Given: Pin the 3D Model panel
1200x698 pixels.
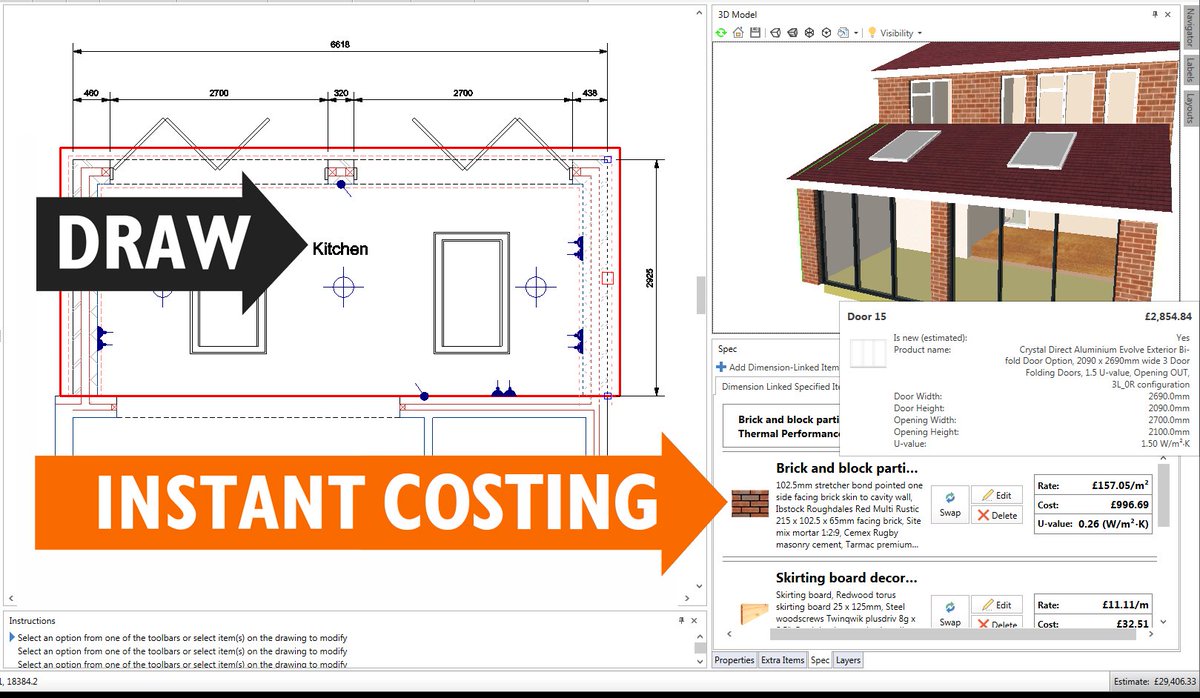Looking at the screenshot, I should (x=1155, y=14).
